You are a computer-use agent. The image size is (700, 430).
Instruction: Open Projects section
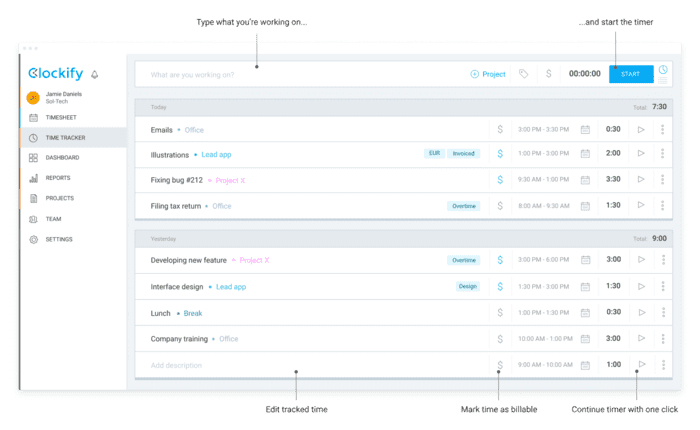59,198
